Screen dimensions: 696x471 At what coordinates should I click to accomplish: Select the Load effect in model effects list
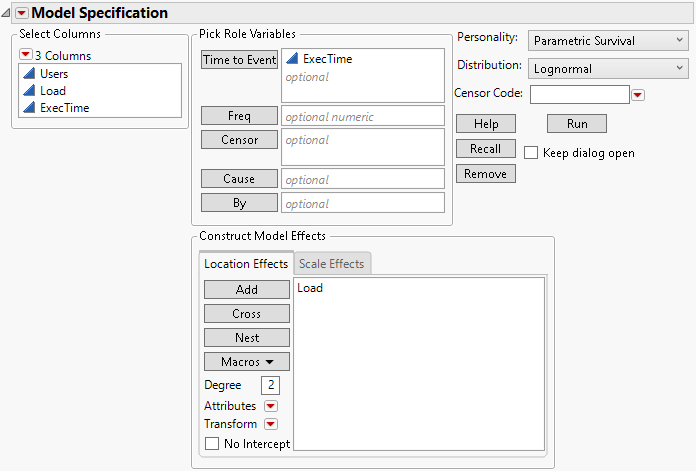310,288
